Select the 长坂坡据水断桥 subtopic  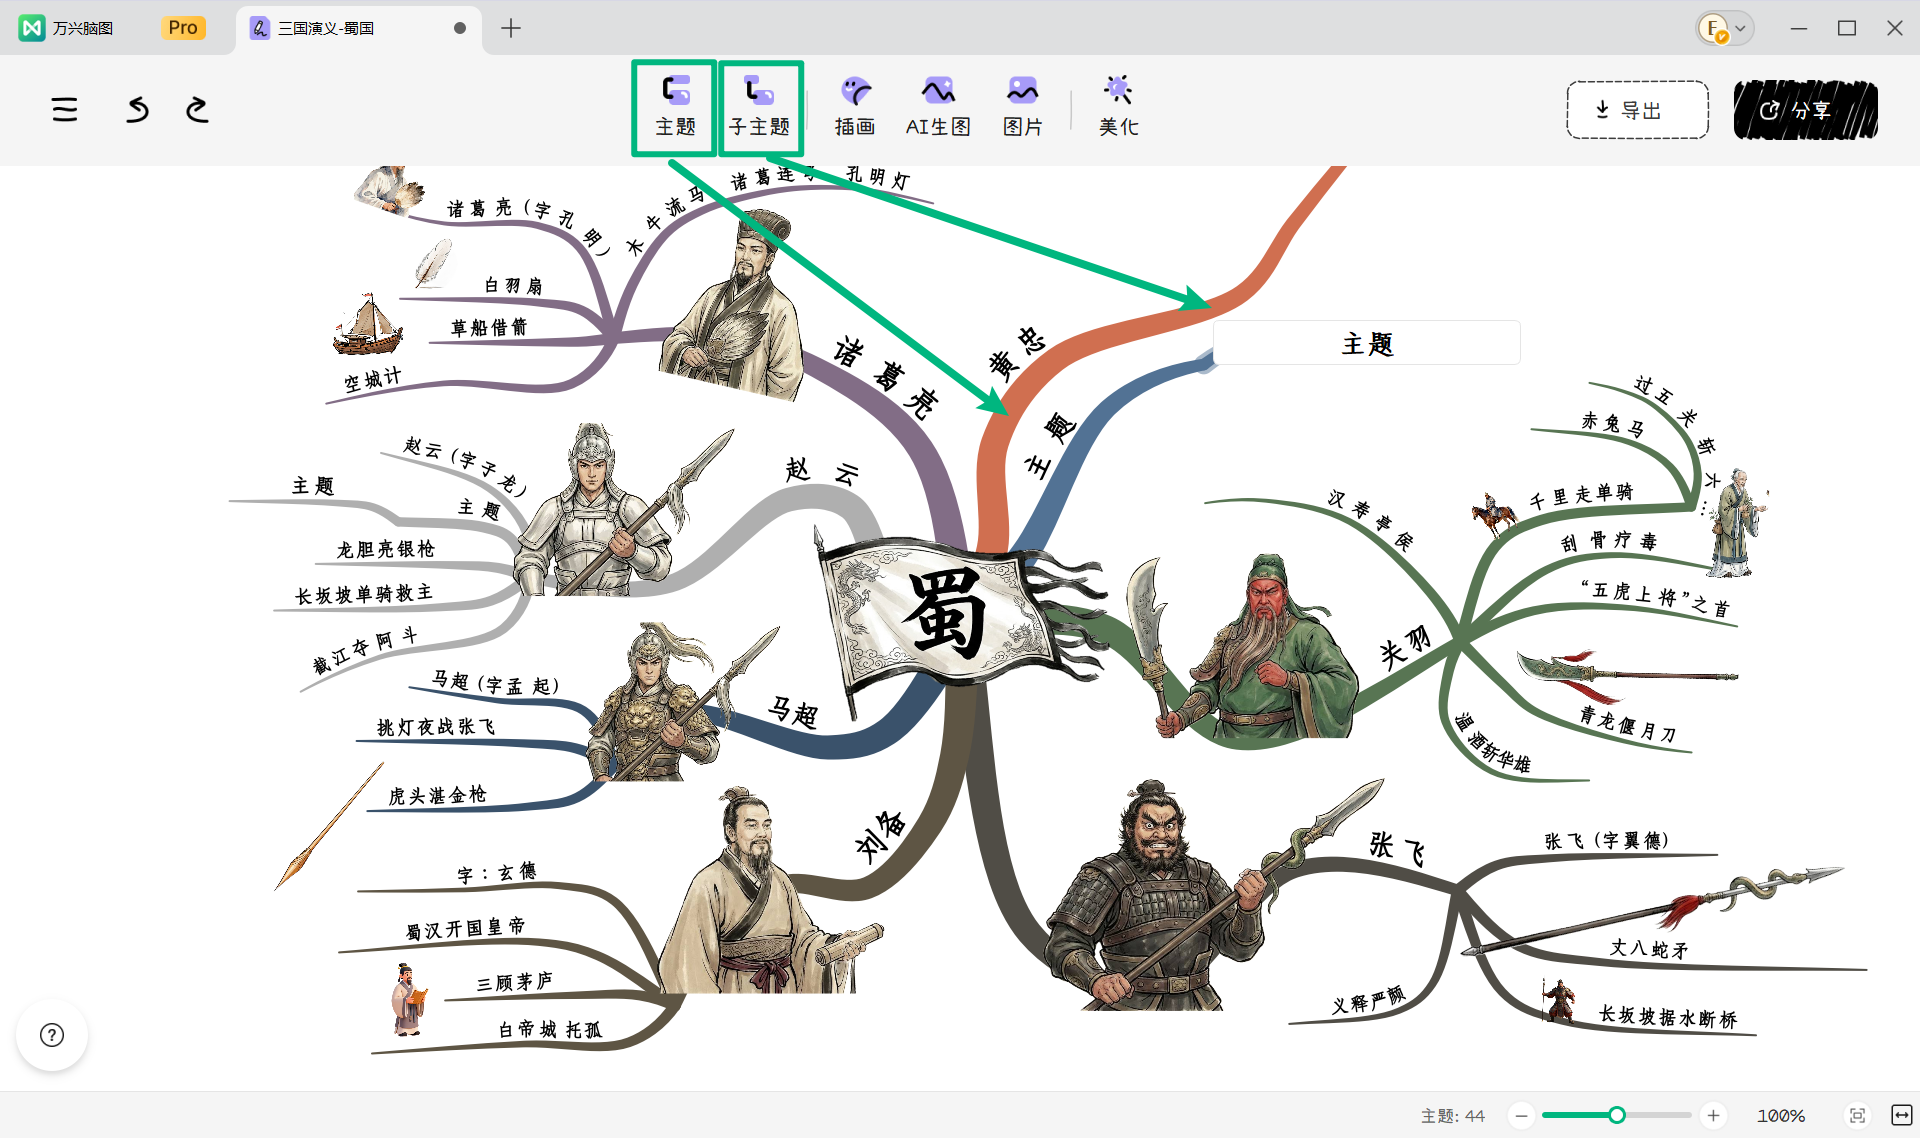tap(1668, 1017)
